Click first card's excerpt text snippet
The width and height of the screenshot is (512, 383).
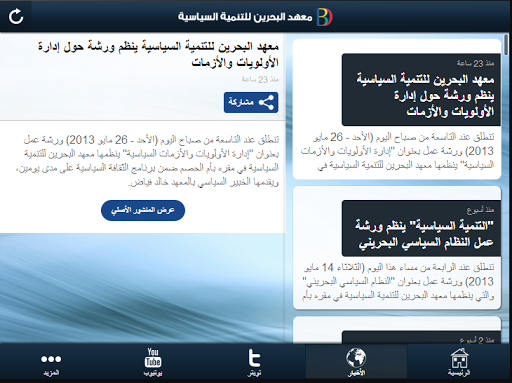coord(397,151)
